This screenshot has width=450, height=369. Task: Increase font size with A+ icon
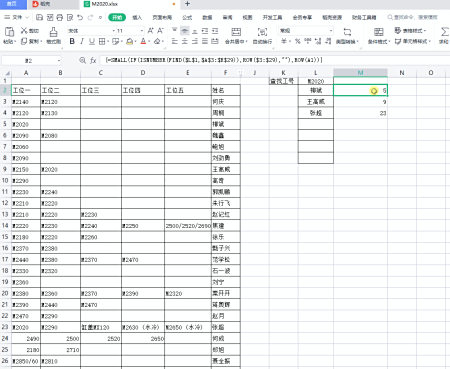click(150, 31)
